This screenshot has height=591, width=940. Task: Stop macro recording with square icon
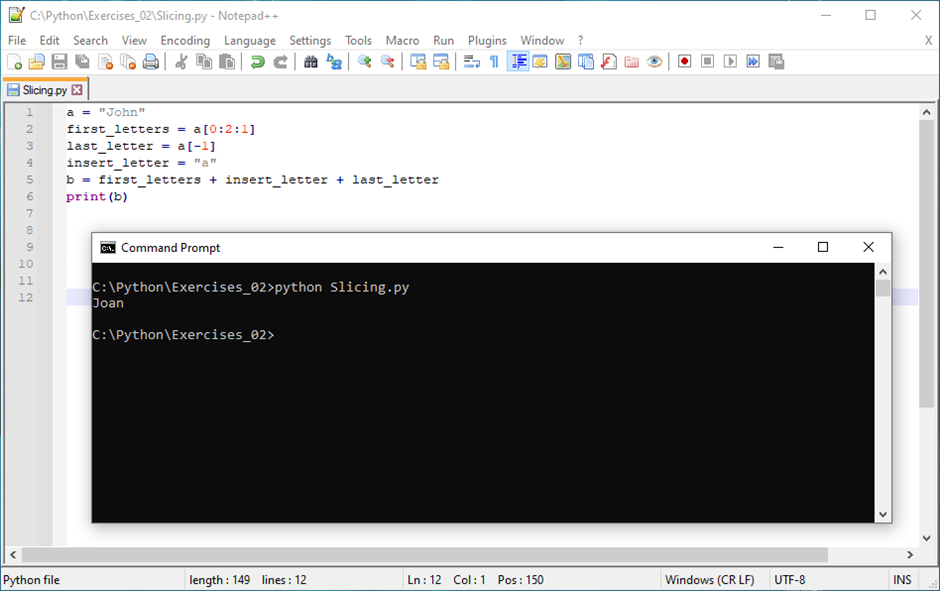(x=707, y=62)
